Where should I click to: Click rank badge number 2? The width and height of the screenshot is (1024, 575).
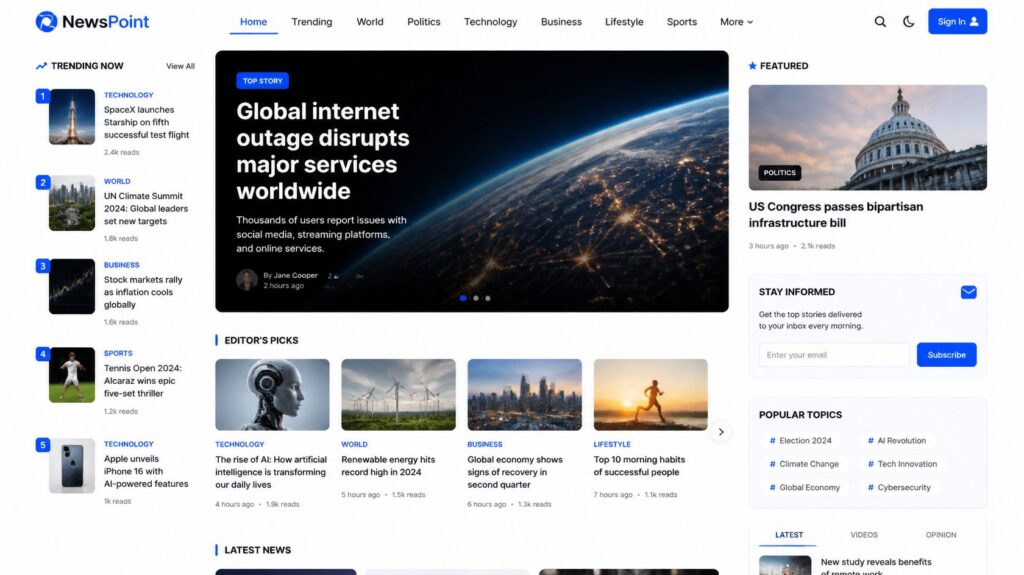pos(42,182)
